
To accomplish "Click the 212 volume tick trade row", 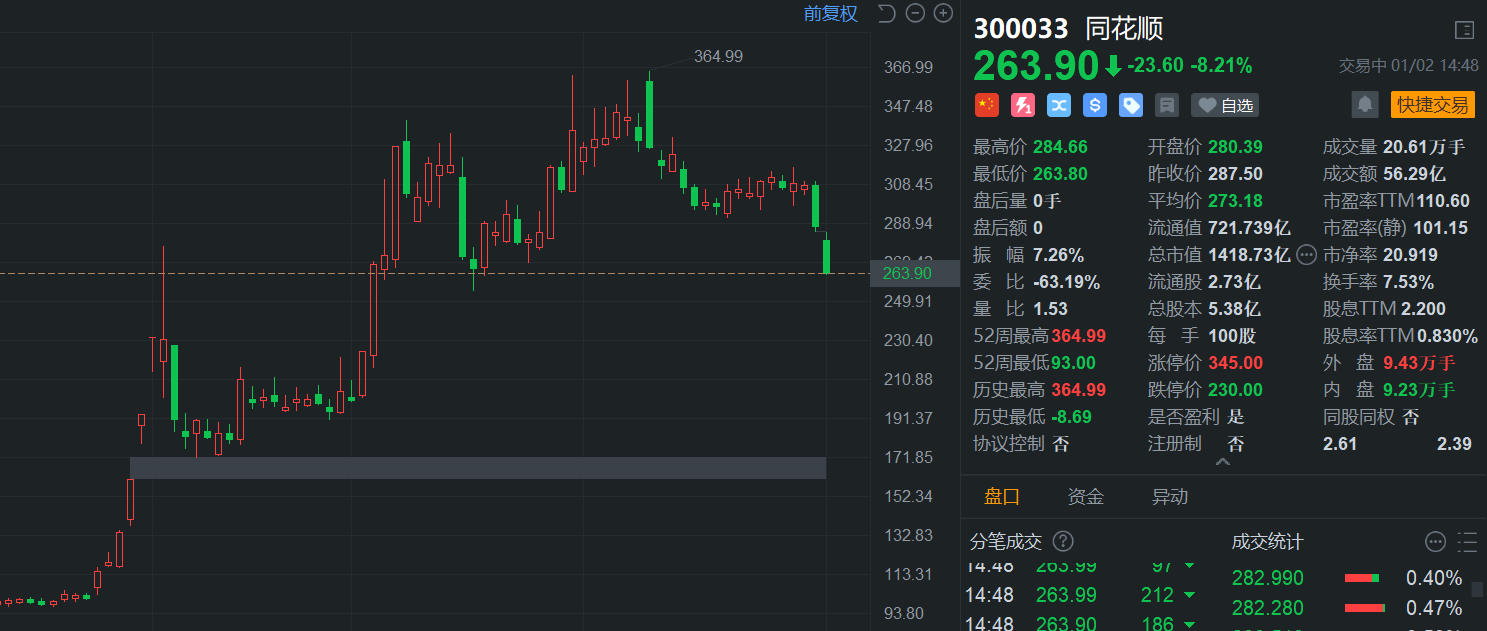I will [x=1082, y=595].
